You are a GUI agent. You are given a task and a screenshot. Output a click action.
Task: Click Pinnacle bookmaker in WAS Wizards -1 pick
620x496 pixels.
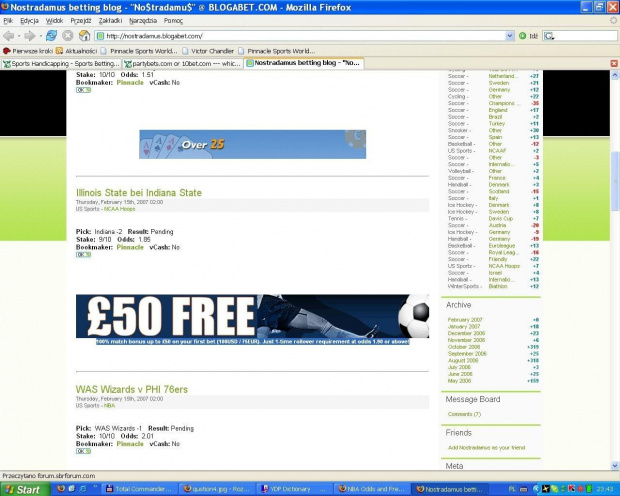[x=130, y=444]
